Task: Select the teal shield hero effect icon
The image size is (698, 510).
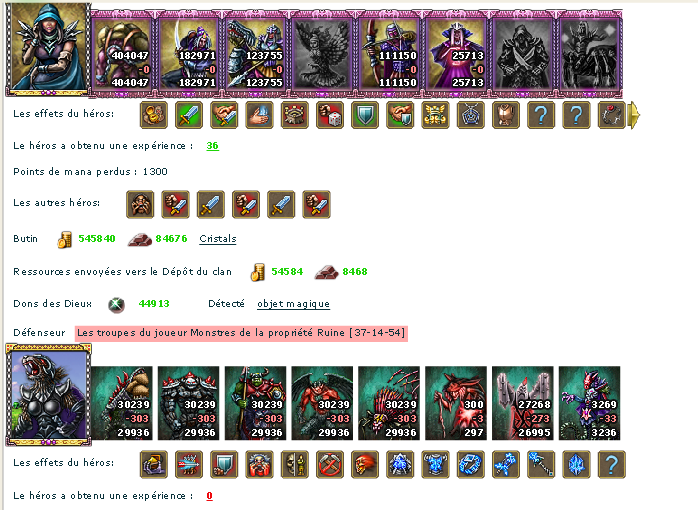Action: click(x=365, y=115)
